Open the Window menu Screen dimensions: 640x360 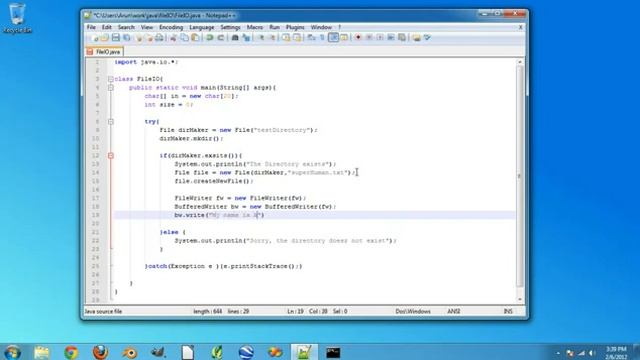[321, 27]
